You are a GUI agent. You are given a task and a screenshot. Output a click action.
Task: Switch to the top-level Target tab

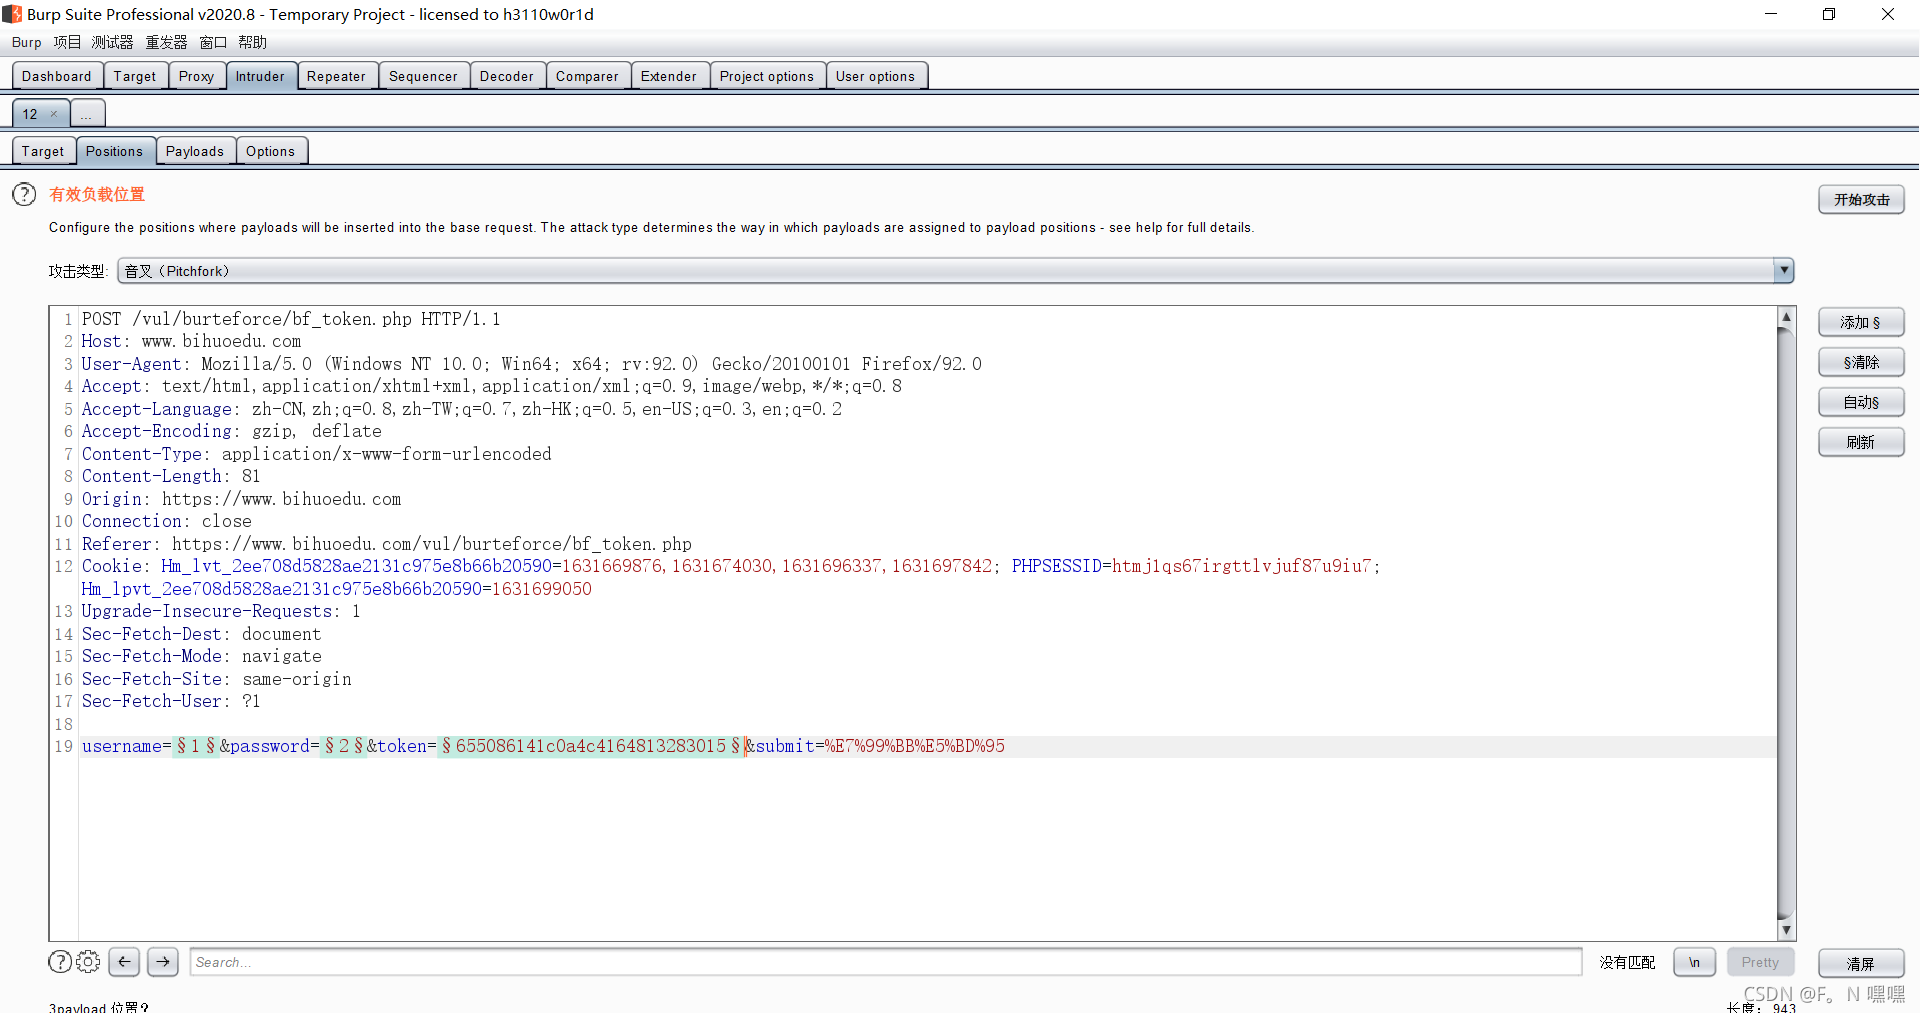pos(135,76)
